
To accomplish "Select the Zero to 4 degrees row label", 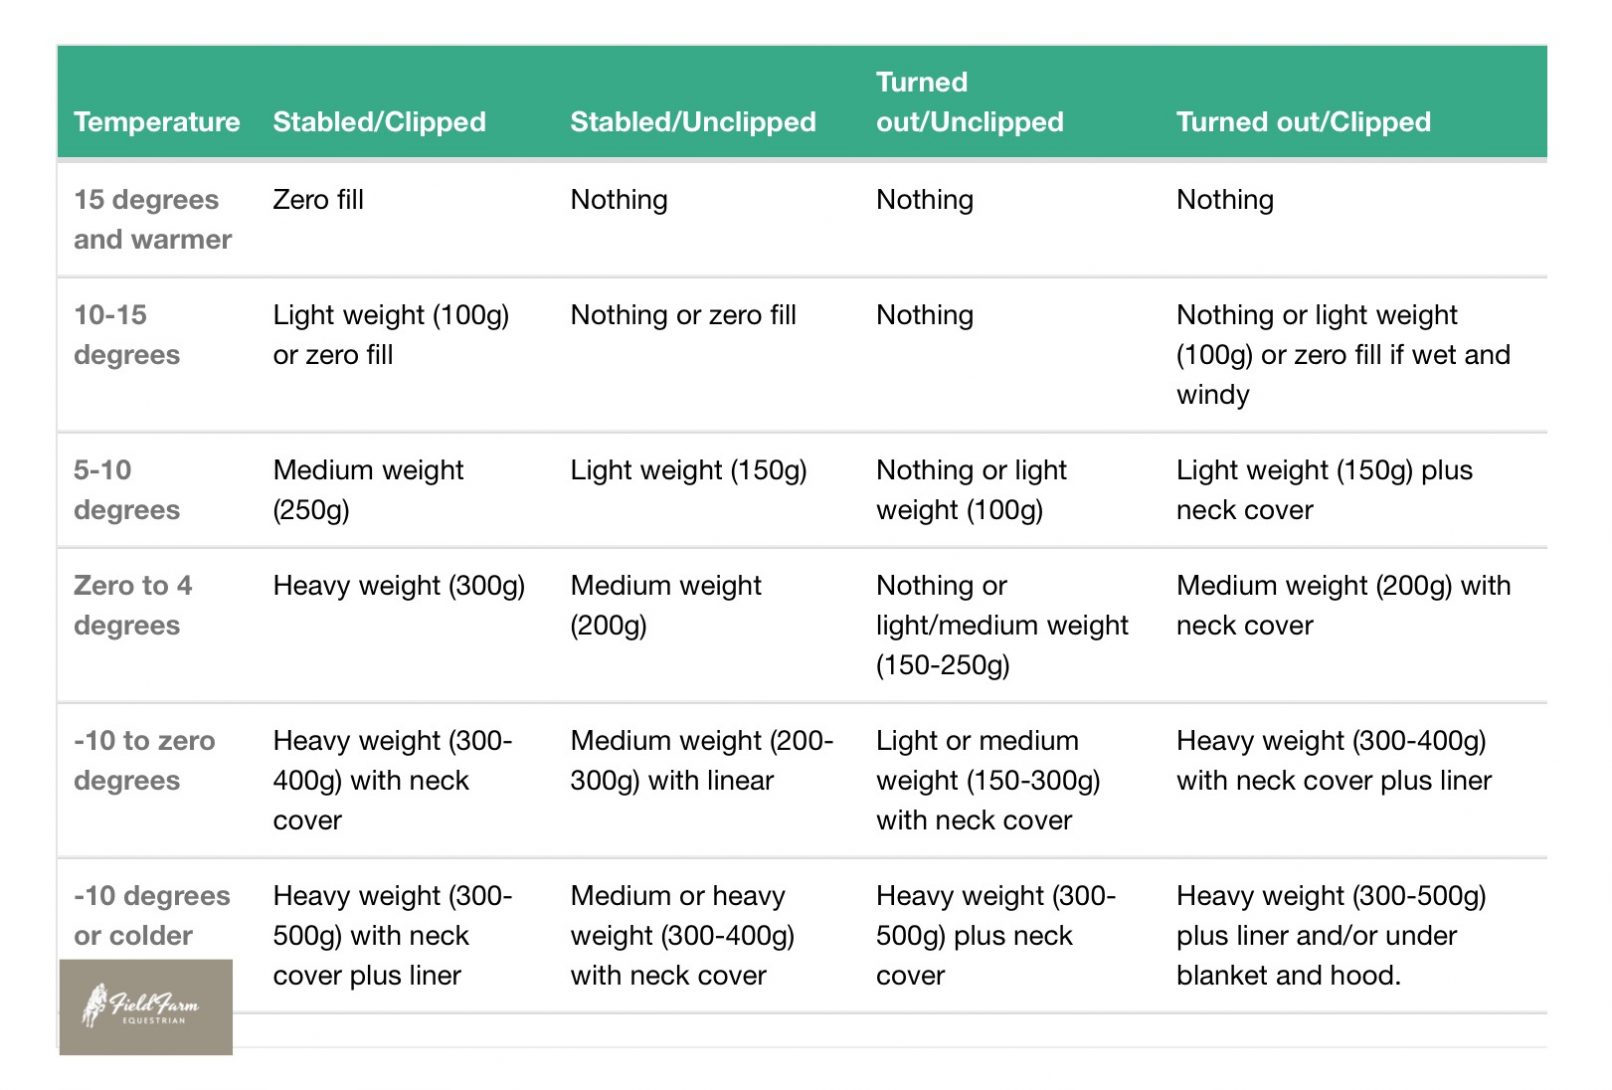I will [x=132, y=605].
